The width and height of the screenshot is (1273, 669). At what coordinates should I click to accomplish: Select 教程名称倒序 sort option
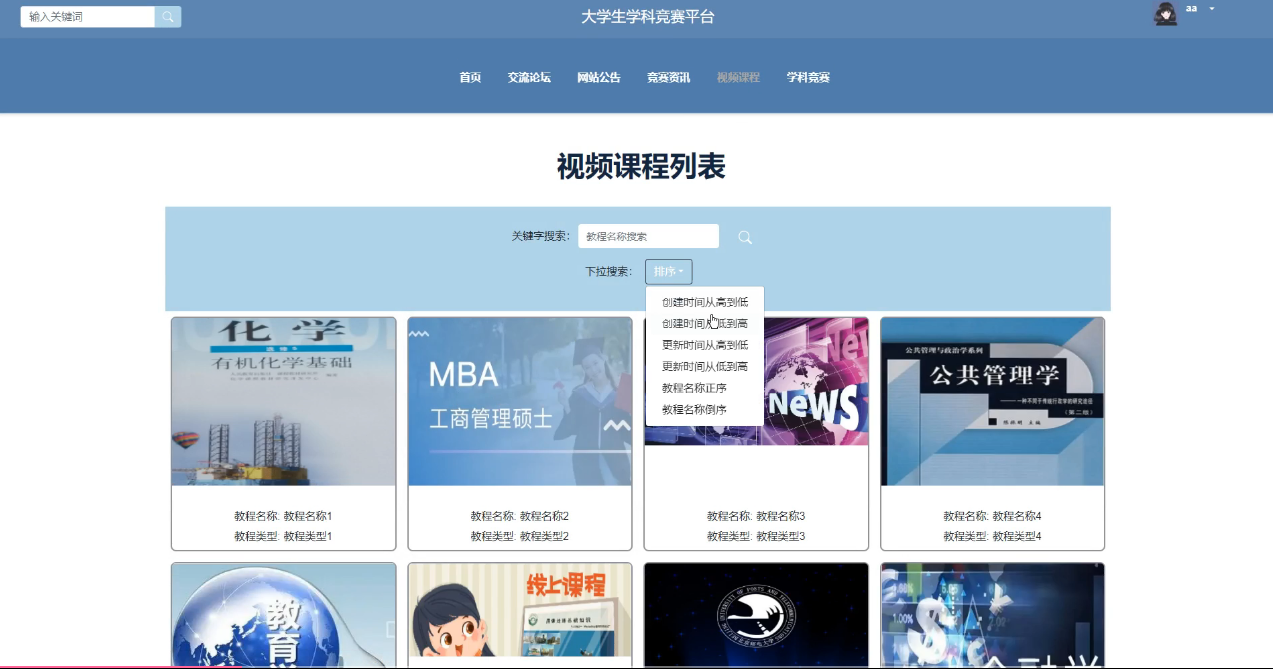pos(705,410)
